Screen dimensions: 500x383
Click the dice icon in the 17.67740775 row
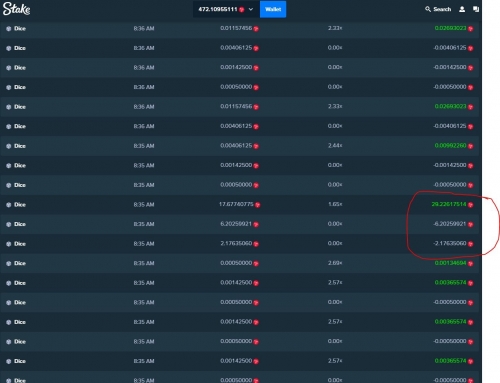pyautogui.click(x=9, y=205)
